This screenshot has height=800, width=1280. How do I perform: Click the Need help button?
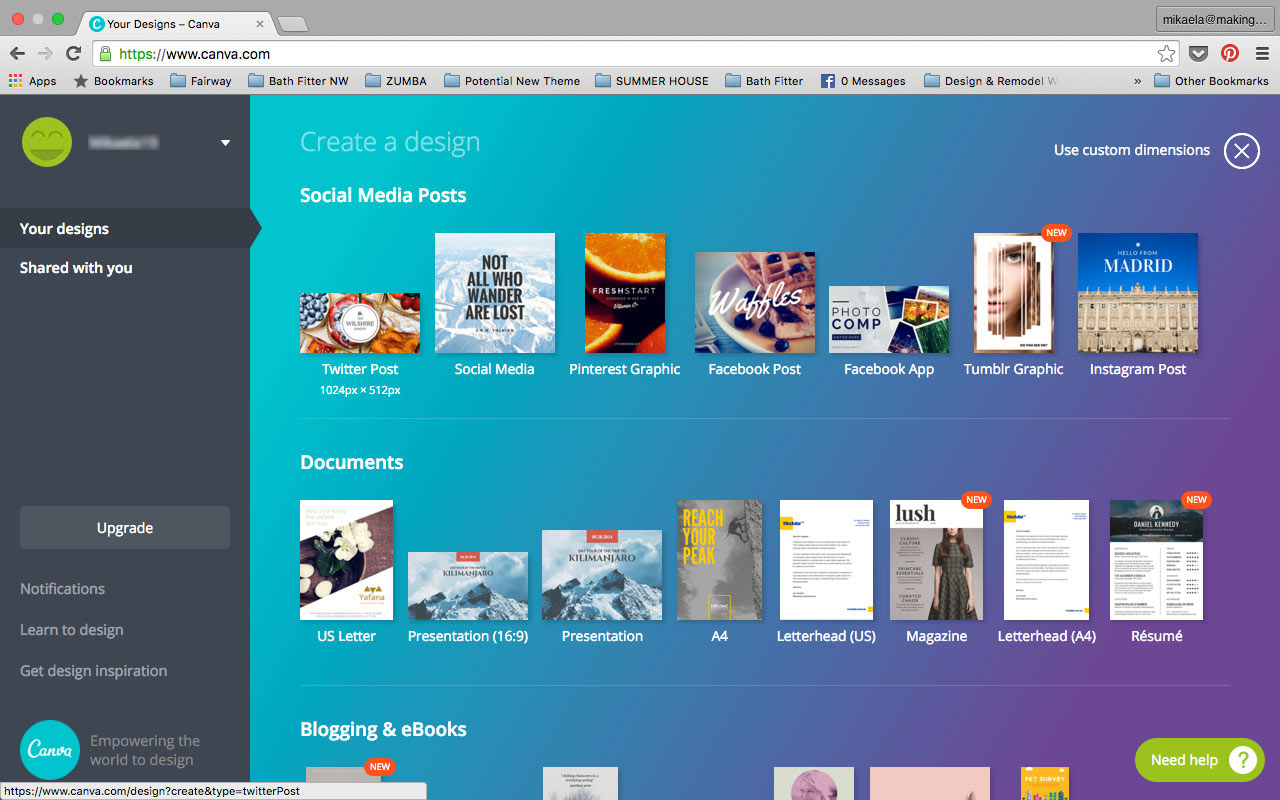[1200, 760]
